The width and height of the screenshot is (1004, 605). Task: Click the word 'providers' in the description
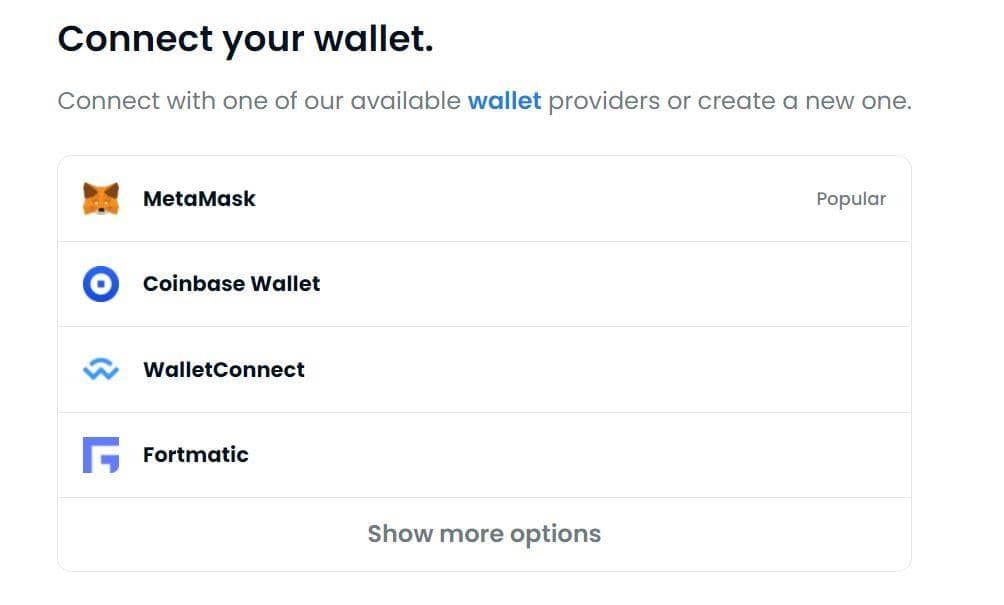[x=604, y=101]
